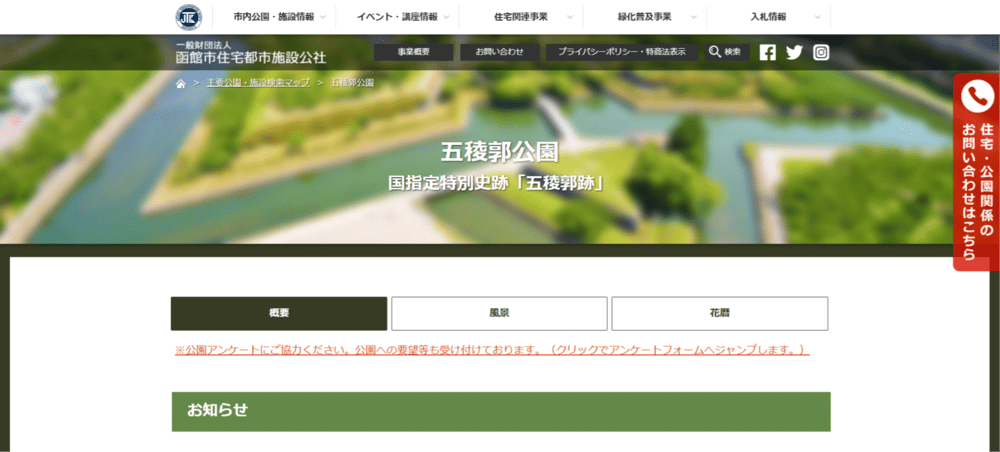The image size is (1000, 452).
Task: Select the 概要 tab
Action: click(x=279, y=314)
